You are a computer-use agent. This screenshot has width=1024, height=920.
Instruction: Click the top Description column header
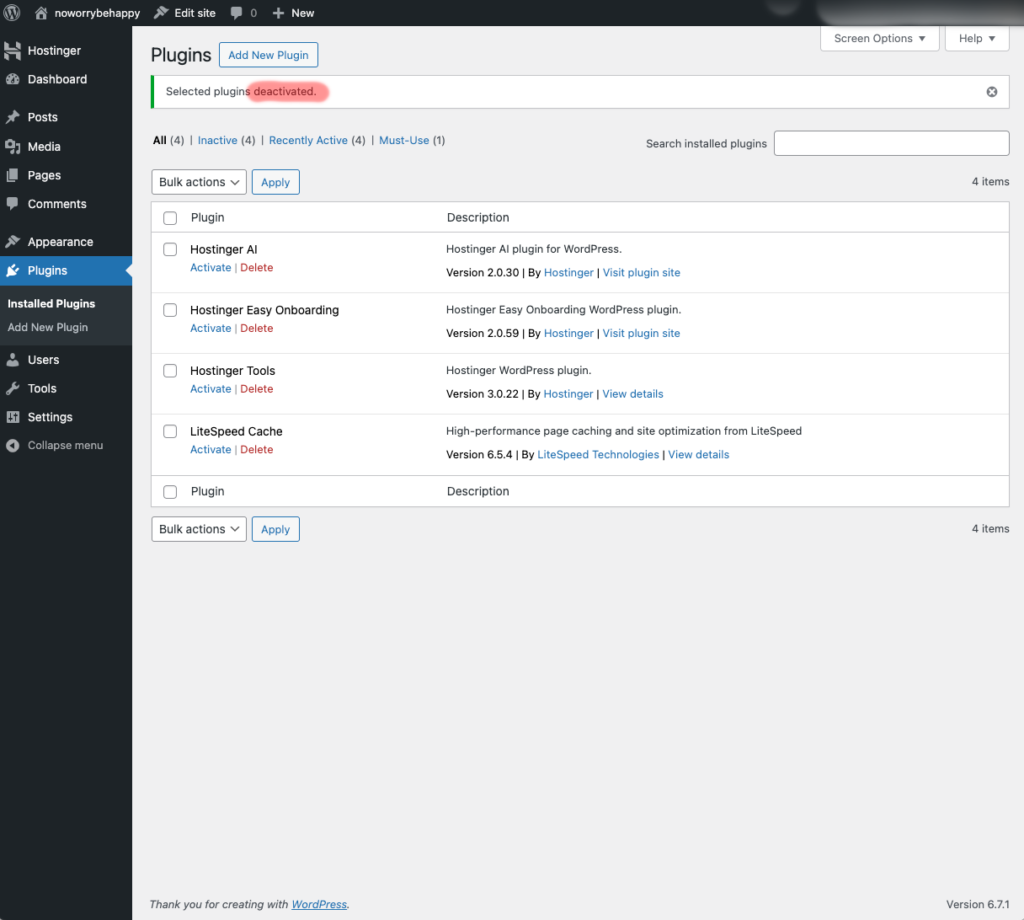click(477, 217)
